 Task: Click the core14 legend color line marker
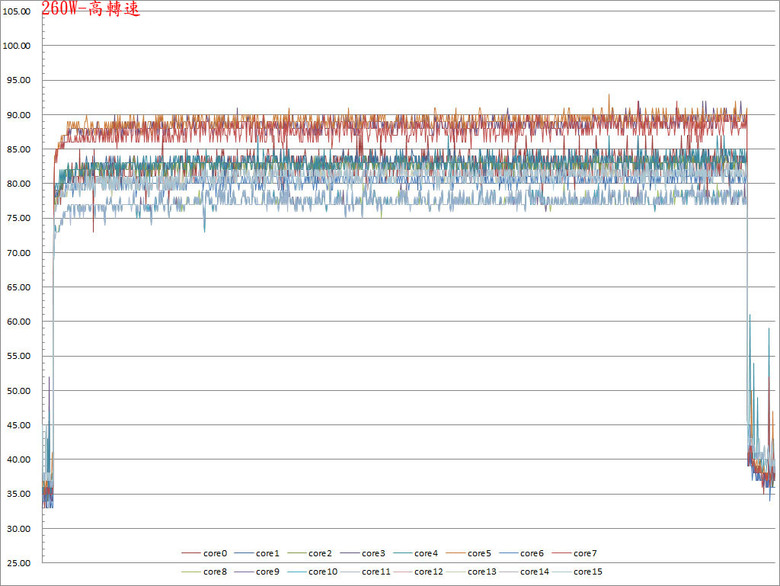[x=507, y=572]
